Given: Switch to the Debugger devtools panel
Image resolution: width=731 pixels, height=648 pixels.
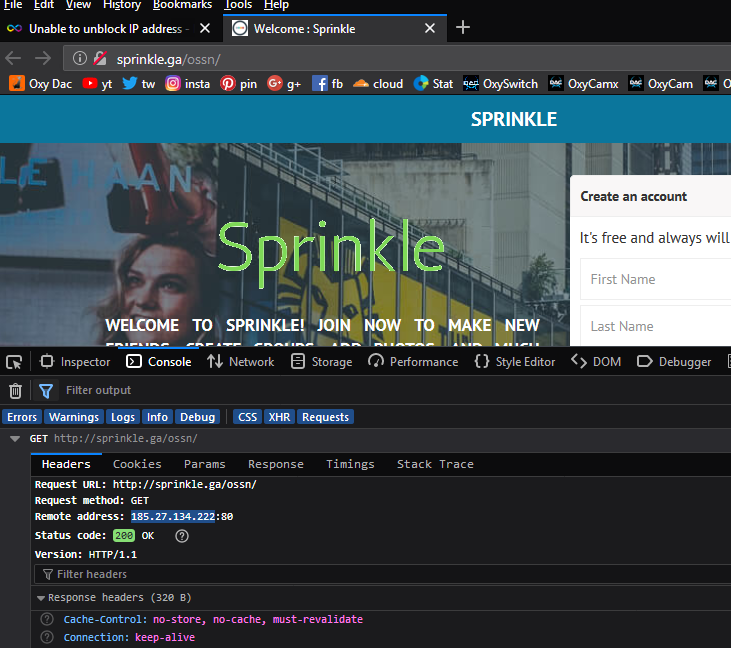Looking at the screenshot, I should [x=674, y=362].
